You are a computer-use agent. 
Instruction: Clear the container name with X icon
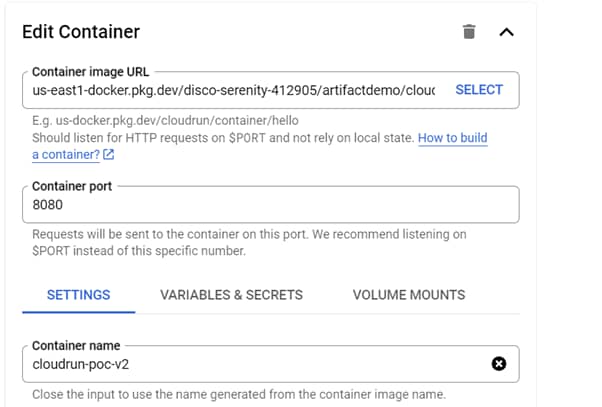499,363
